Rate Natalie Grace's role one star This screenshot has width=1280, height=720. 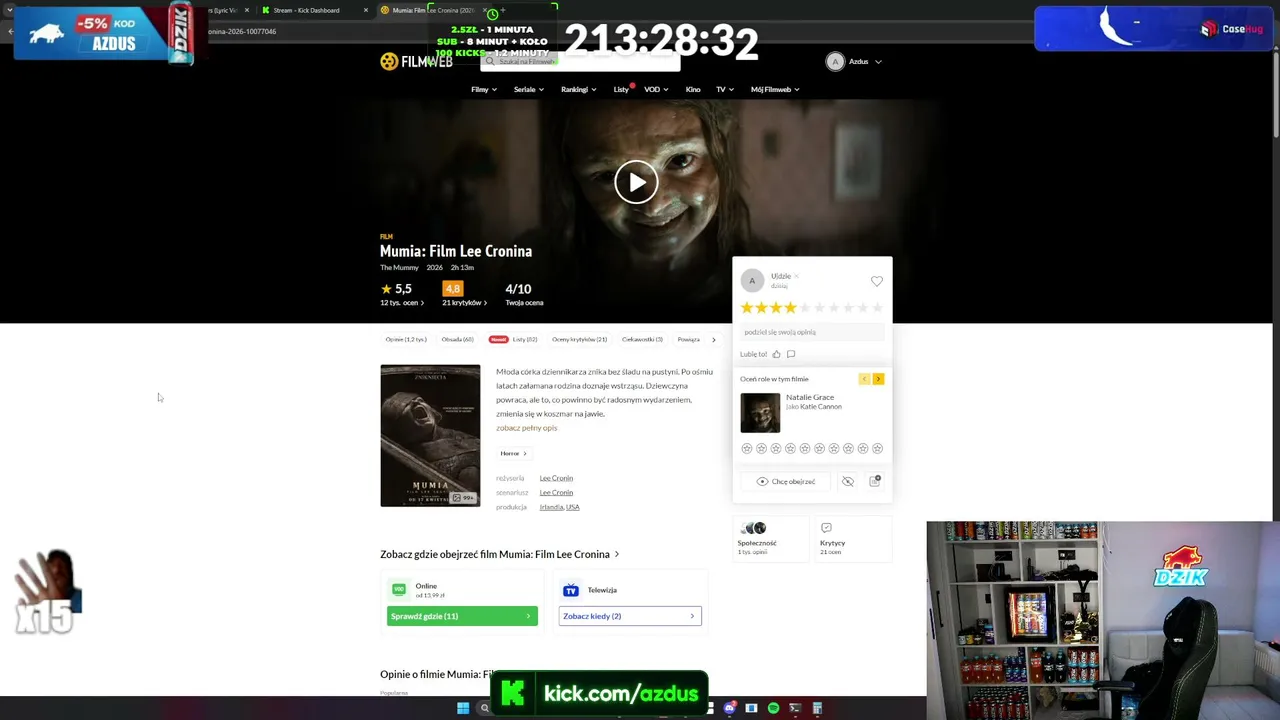click(x=747, y=449)
